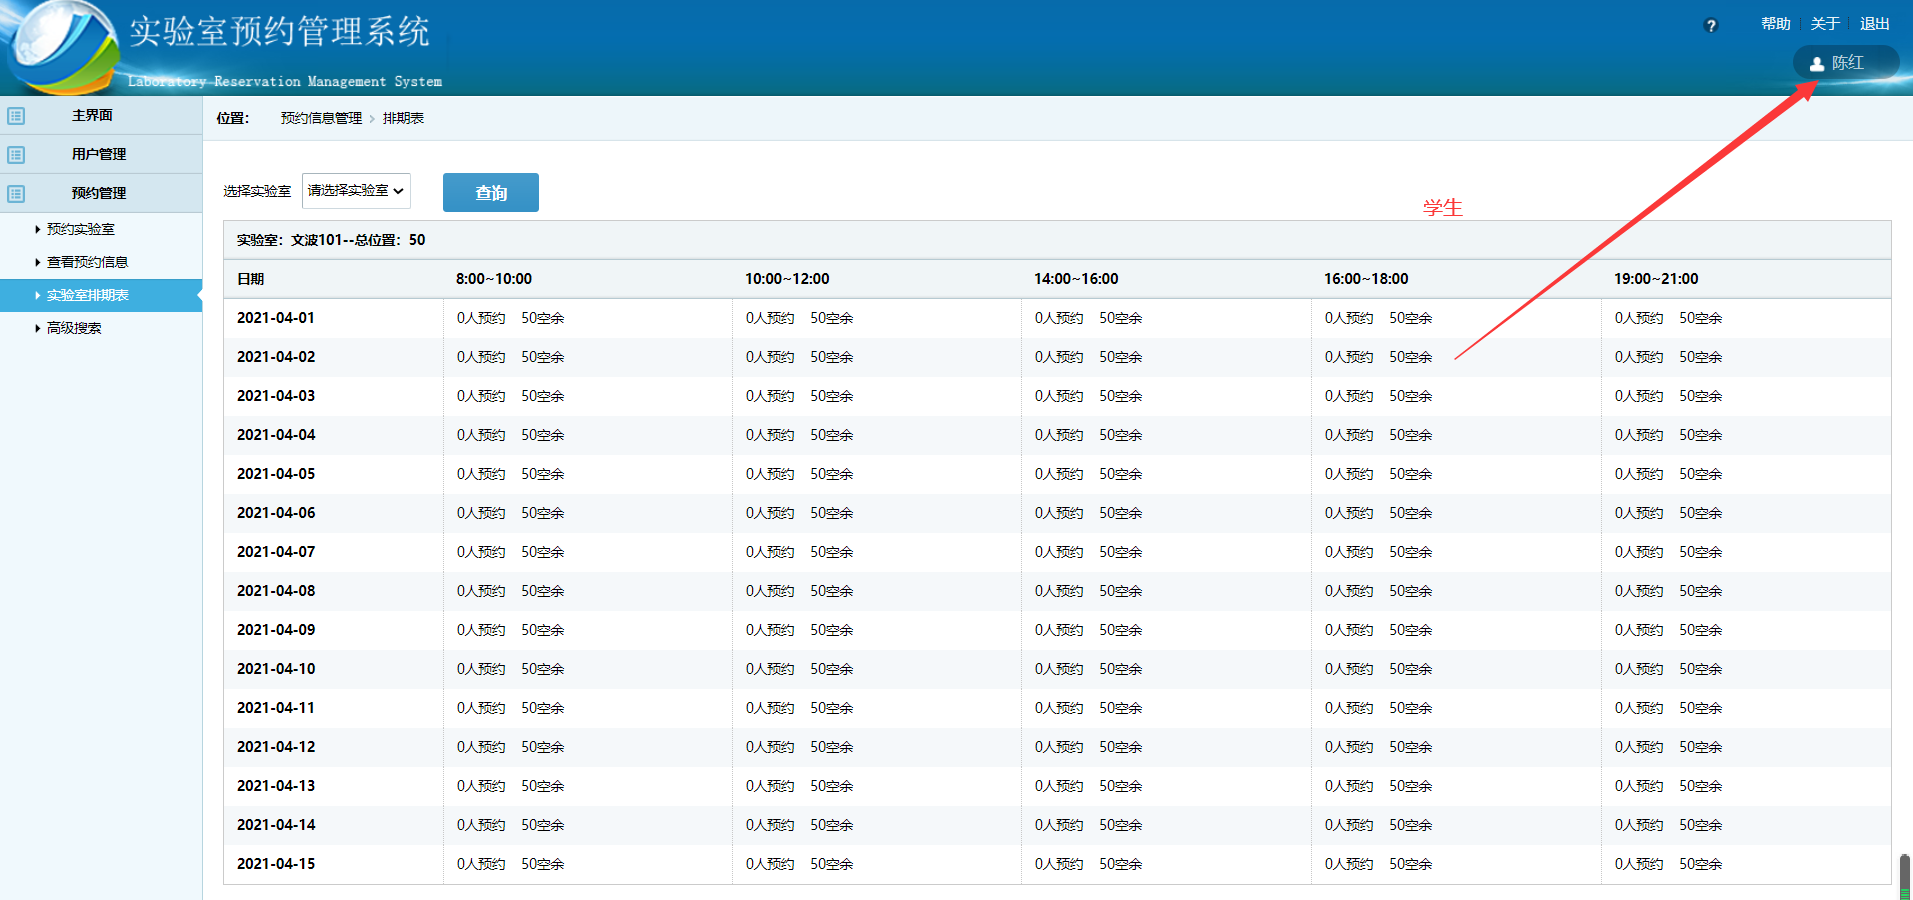Click the date 2021-04-10
The width and height of the screenshot is (1913, 900).
276,669
